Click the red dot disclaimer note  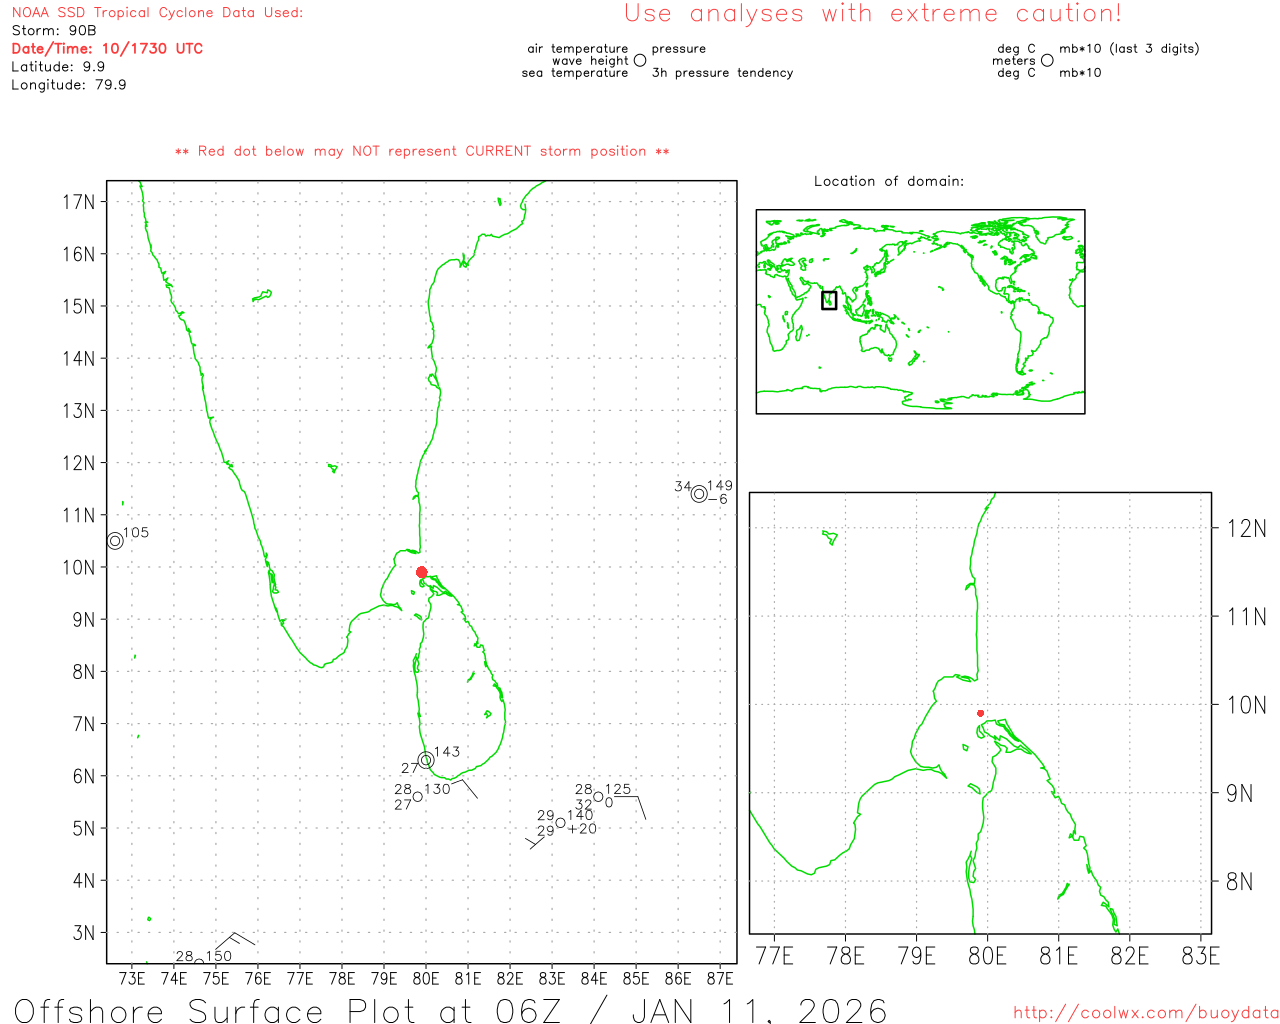tap(421, 151)
